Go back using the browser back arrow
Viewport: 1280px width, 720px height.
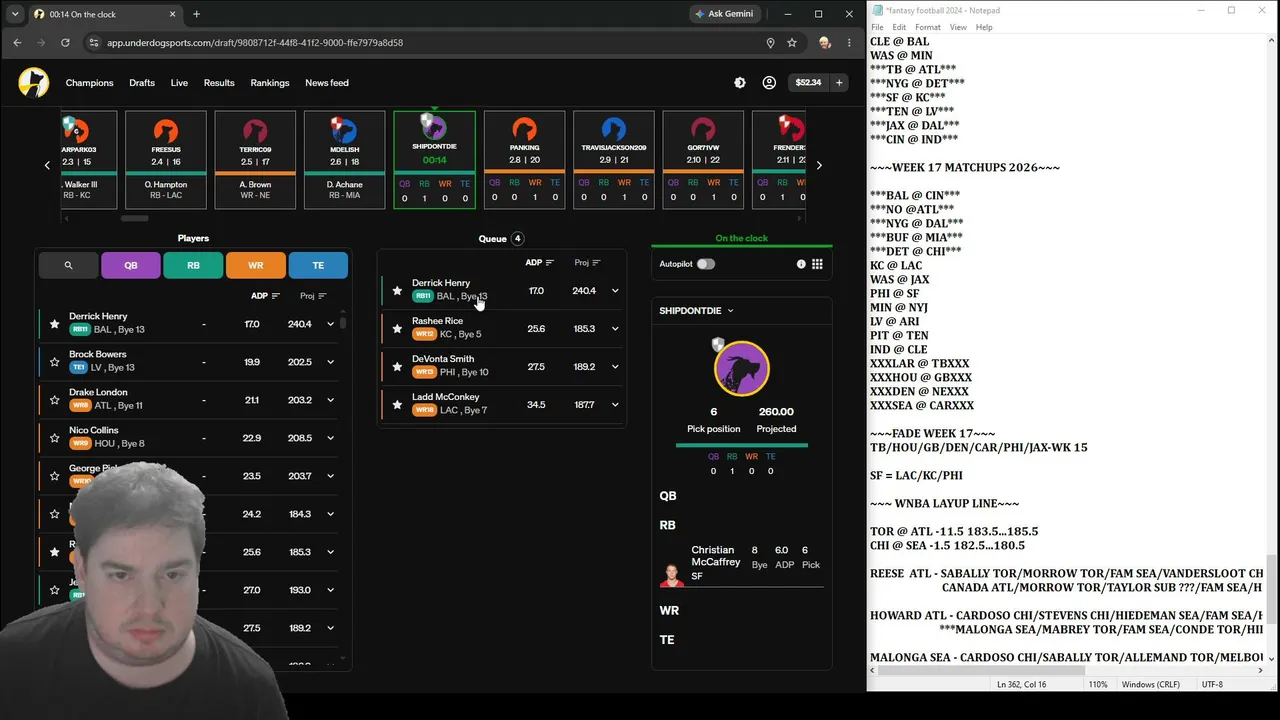(17, 43)
